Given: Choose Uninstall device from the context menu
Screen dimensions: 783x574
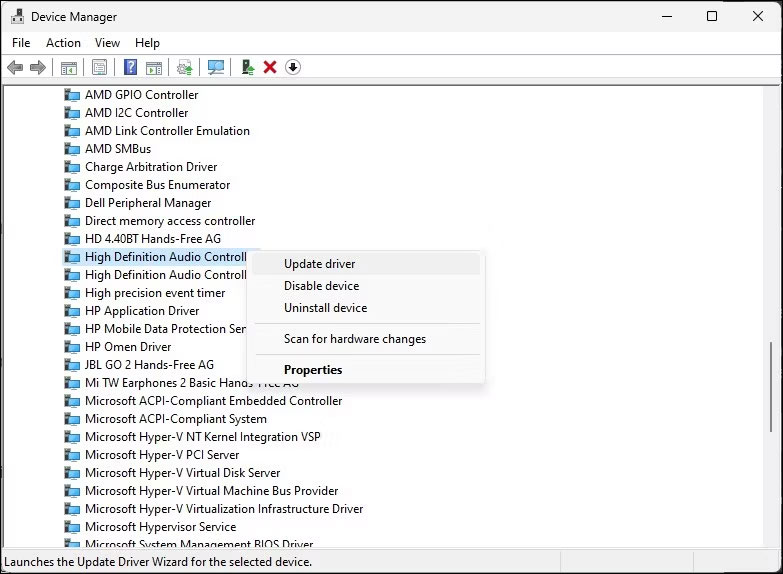Looking at the screenshot, I should coord(325,308).
